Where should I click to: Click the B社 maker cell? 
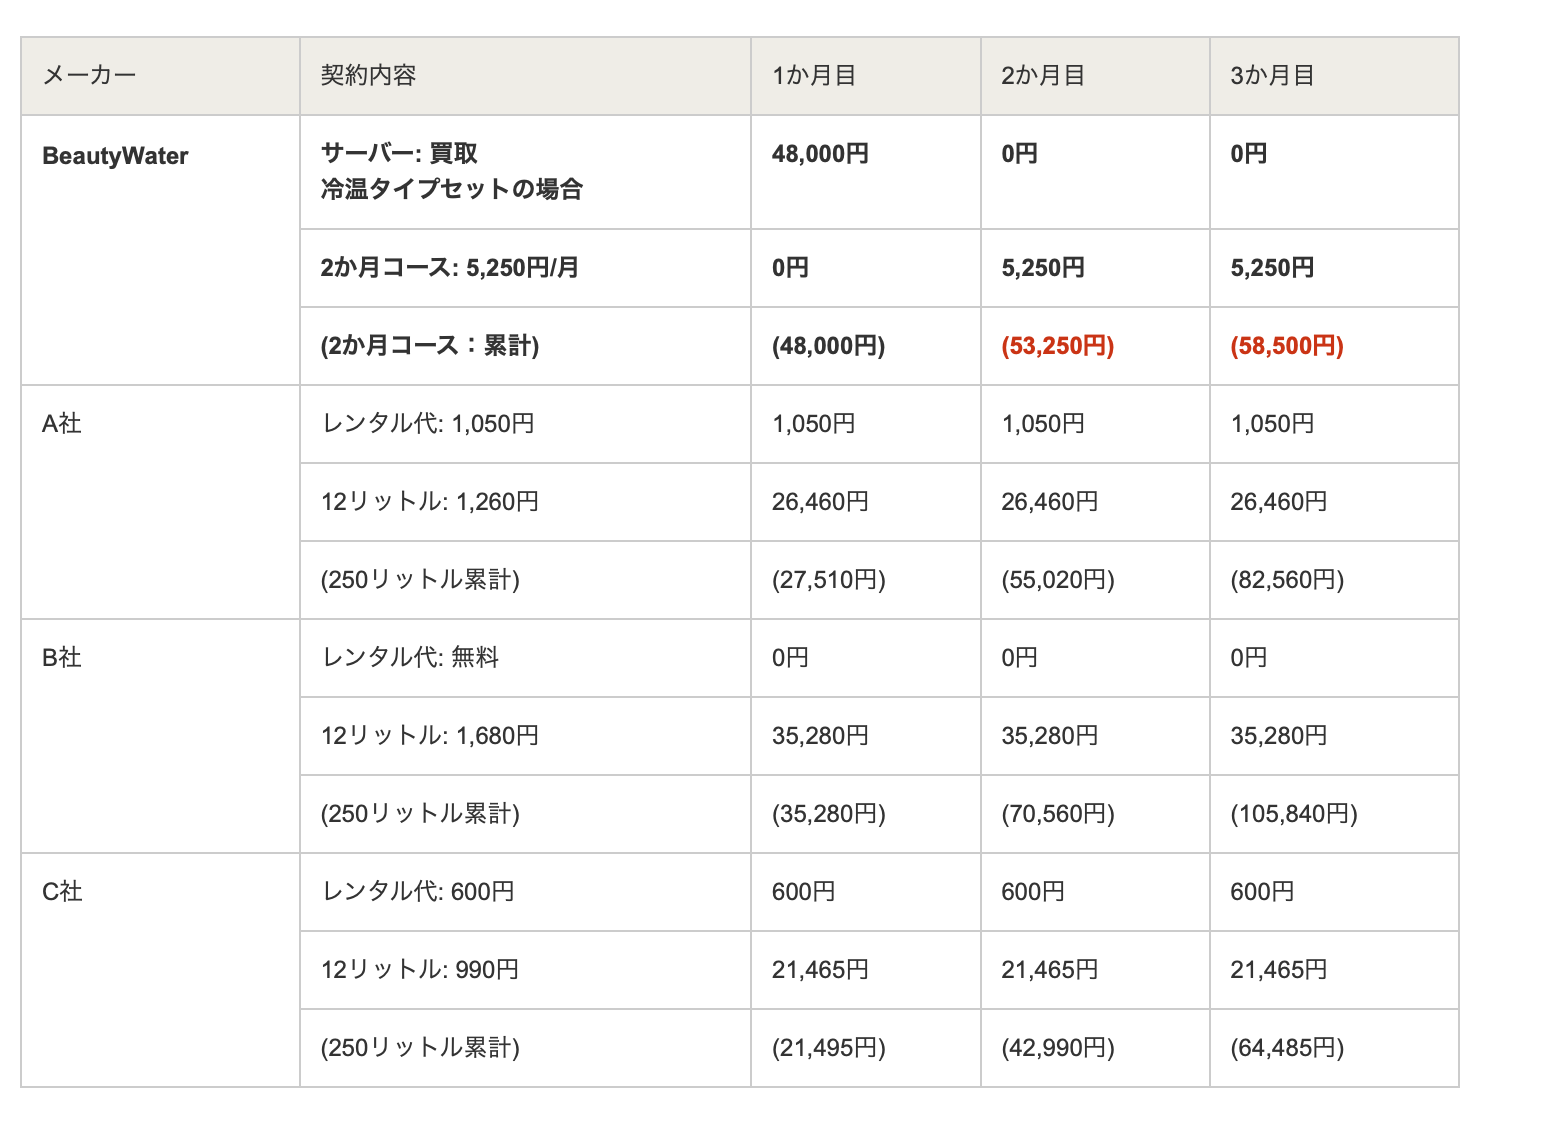pyautogui.click(x=62, y=658)
